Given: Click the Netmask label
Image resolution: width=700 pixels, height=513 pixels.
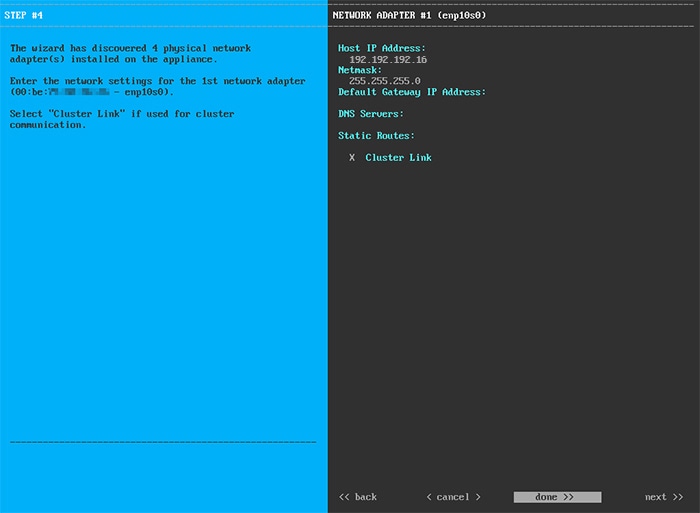Looking at the screenshot, I should click(x=360, y=70).
